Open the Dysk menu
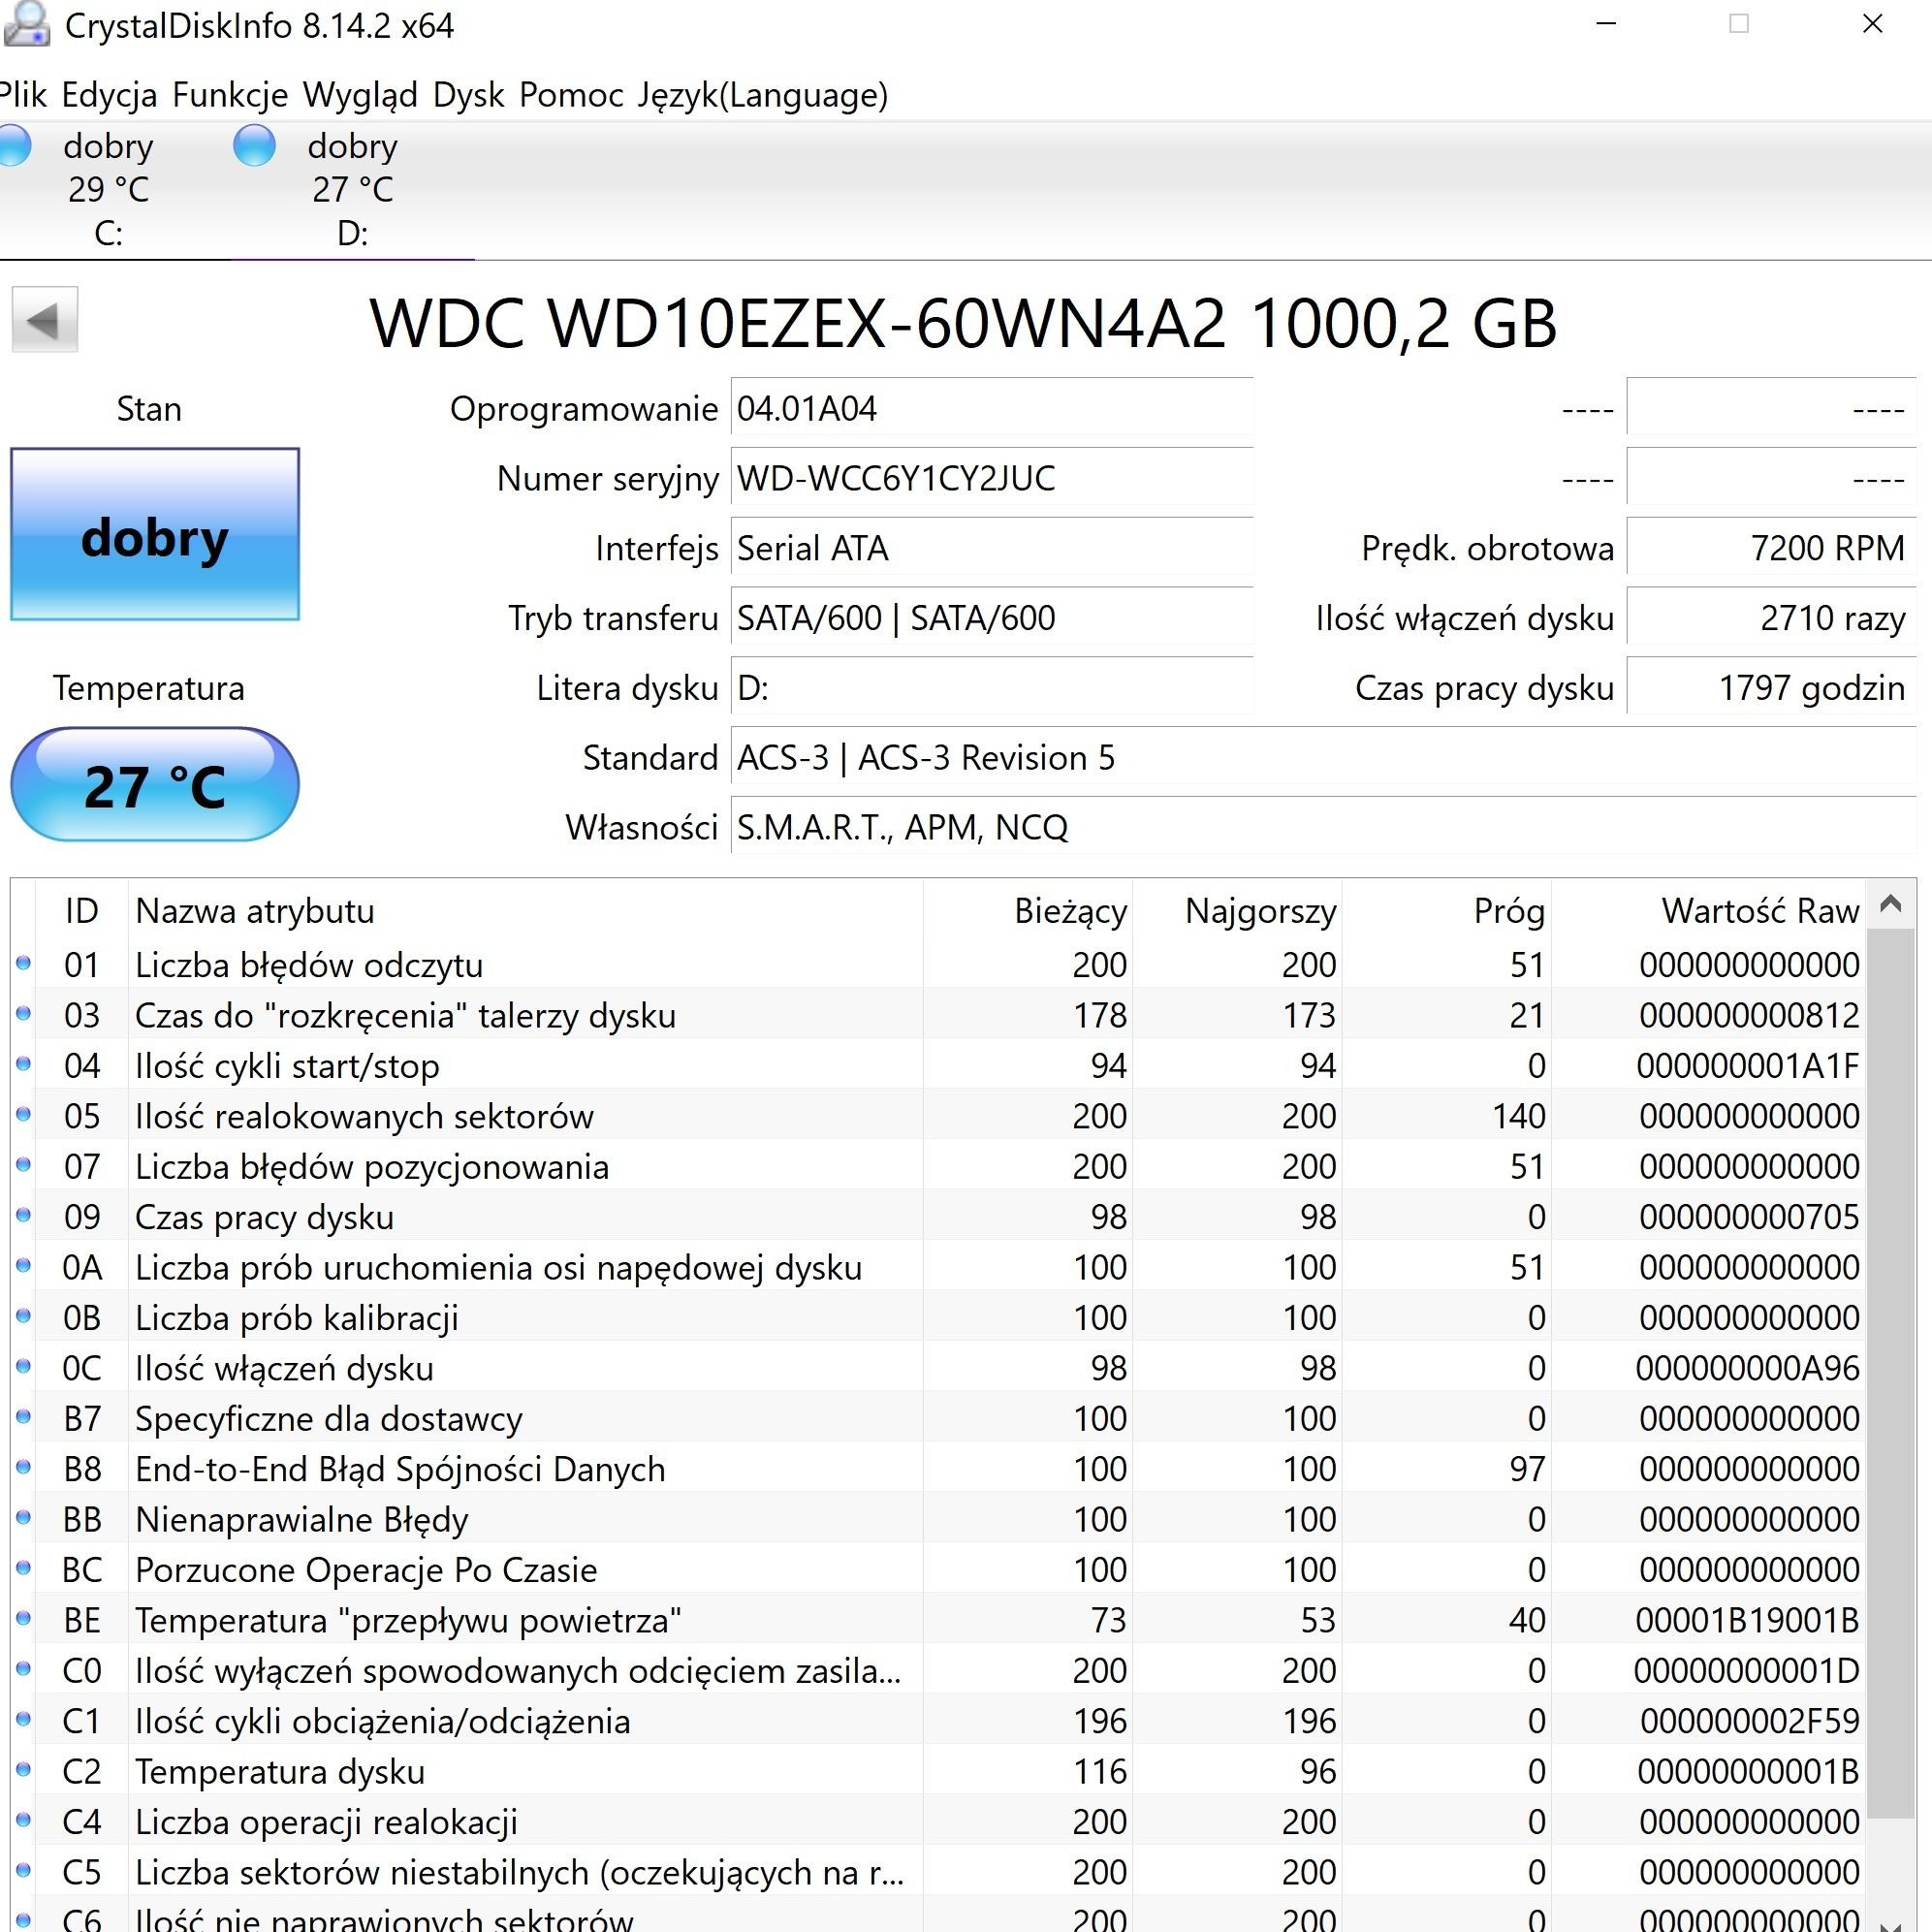This screenshot has height=1932, width=1932. pyautogui.click(x=468, y=95)
